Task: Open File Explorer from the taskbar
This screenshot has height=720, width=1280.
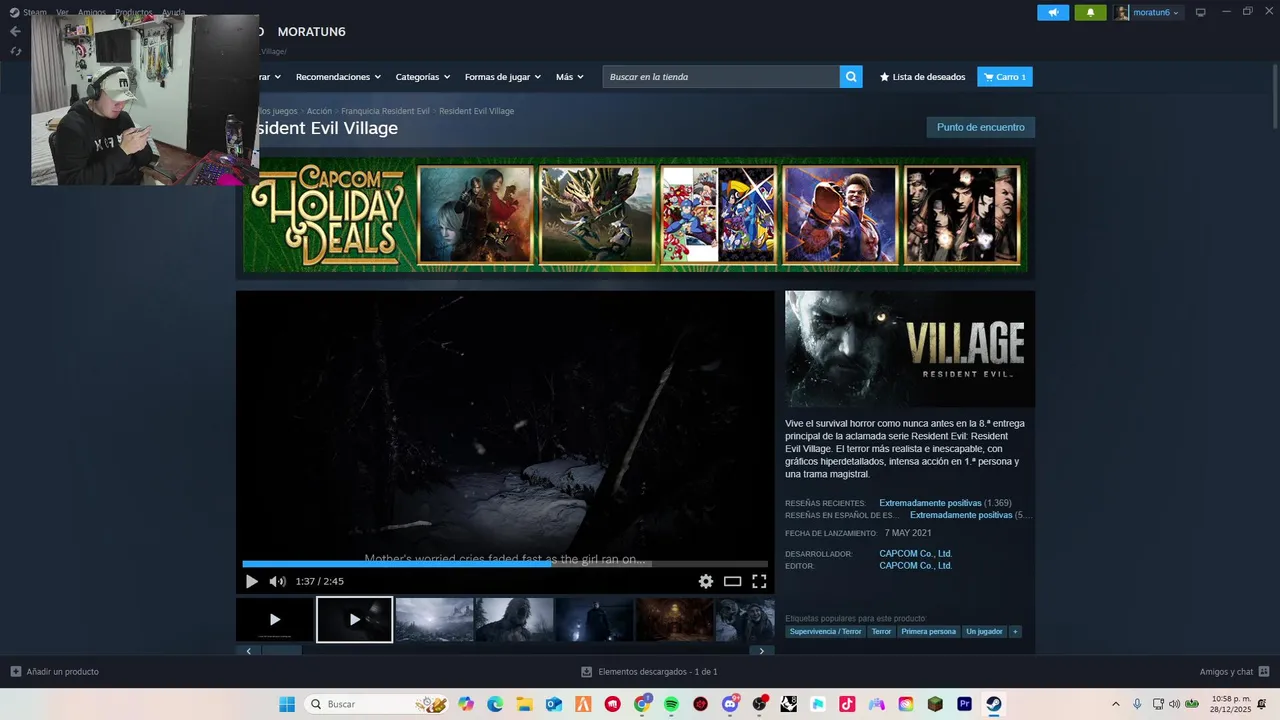Action: point(524,704)
